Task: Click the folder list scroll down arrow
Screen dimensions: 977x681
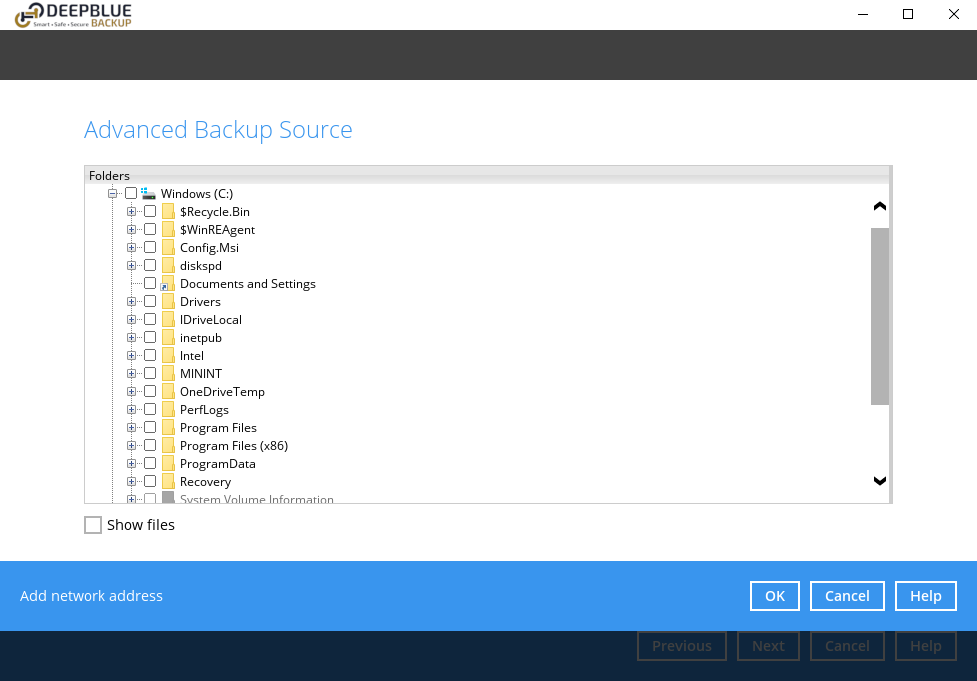Action: 880,481
